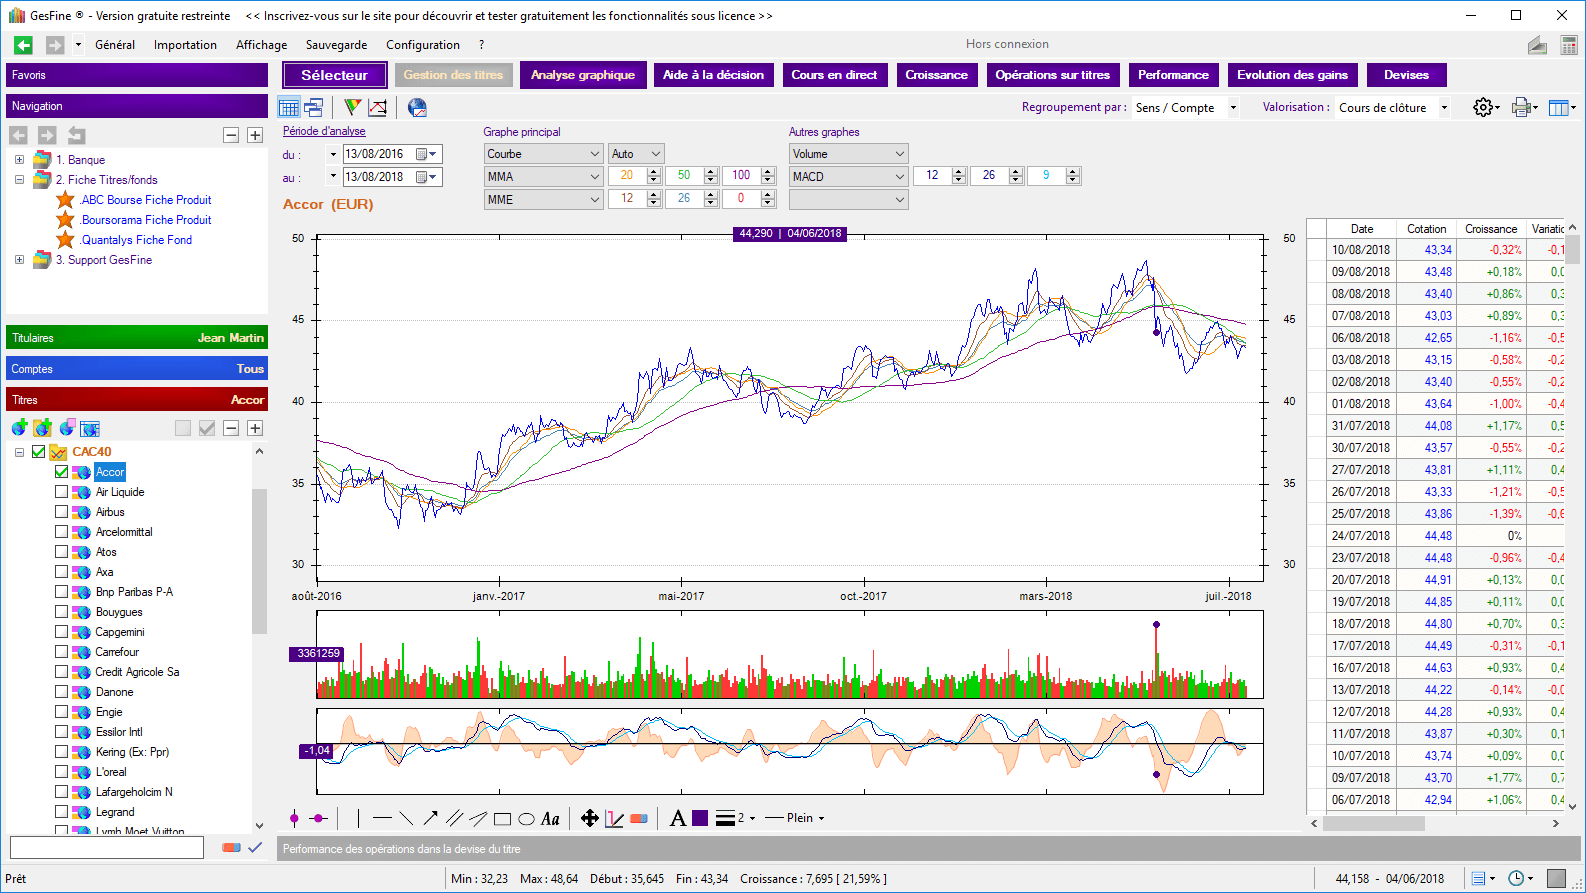Check the Axa checkbox

point(62,572)
